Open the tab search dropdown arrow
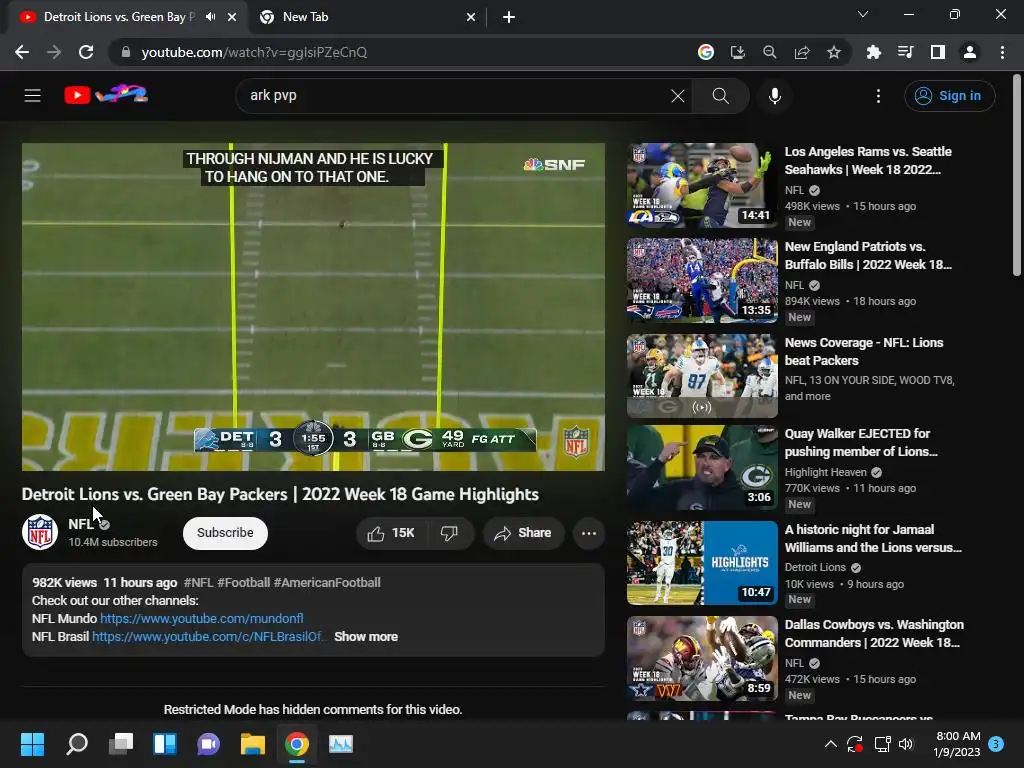The image size is (1024, 768). [863, 14]
